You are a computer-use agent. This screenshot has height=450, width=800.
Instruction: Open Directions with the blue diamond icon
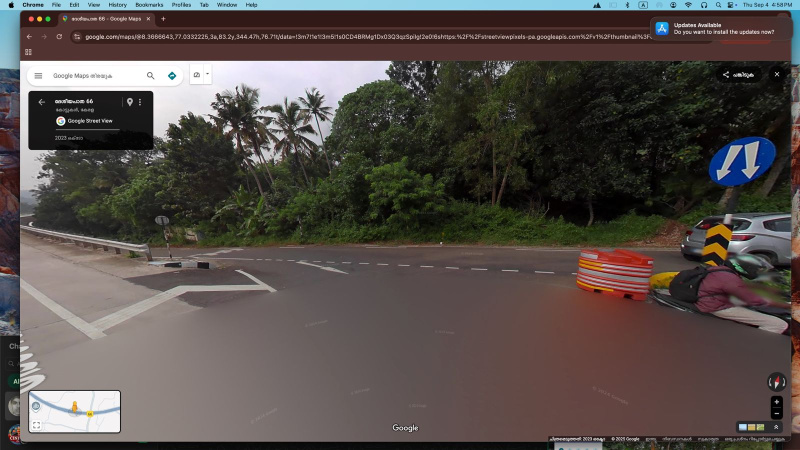click(172, 76)
